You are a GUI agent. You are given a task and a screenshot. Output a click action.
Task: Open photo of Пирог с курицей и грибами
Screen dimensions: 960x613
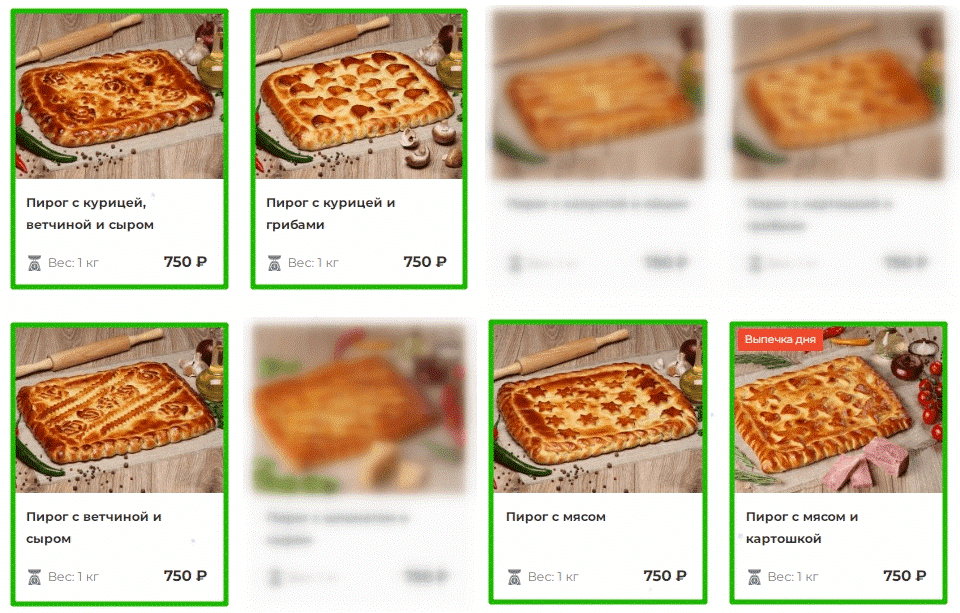point(359,96)
